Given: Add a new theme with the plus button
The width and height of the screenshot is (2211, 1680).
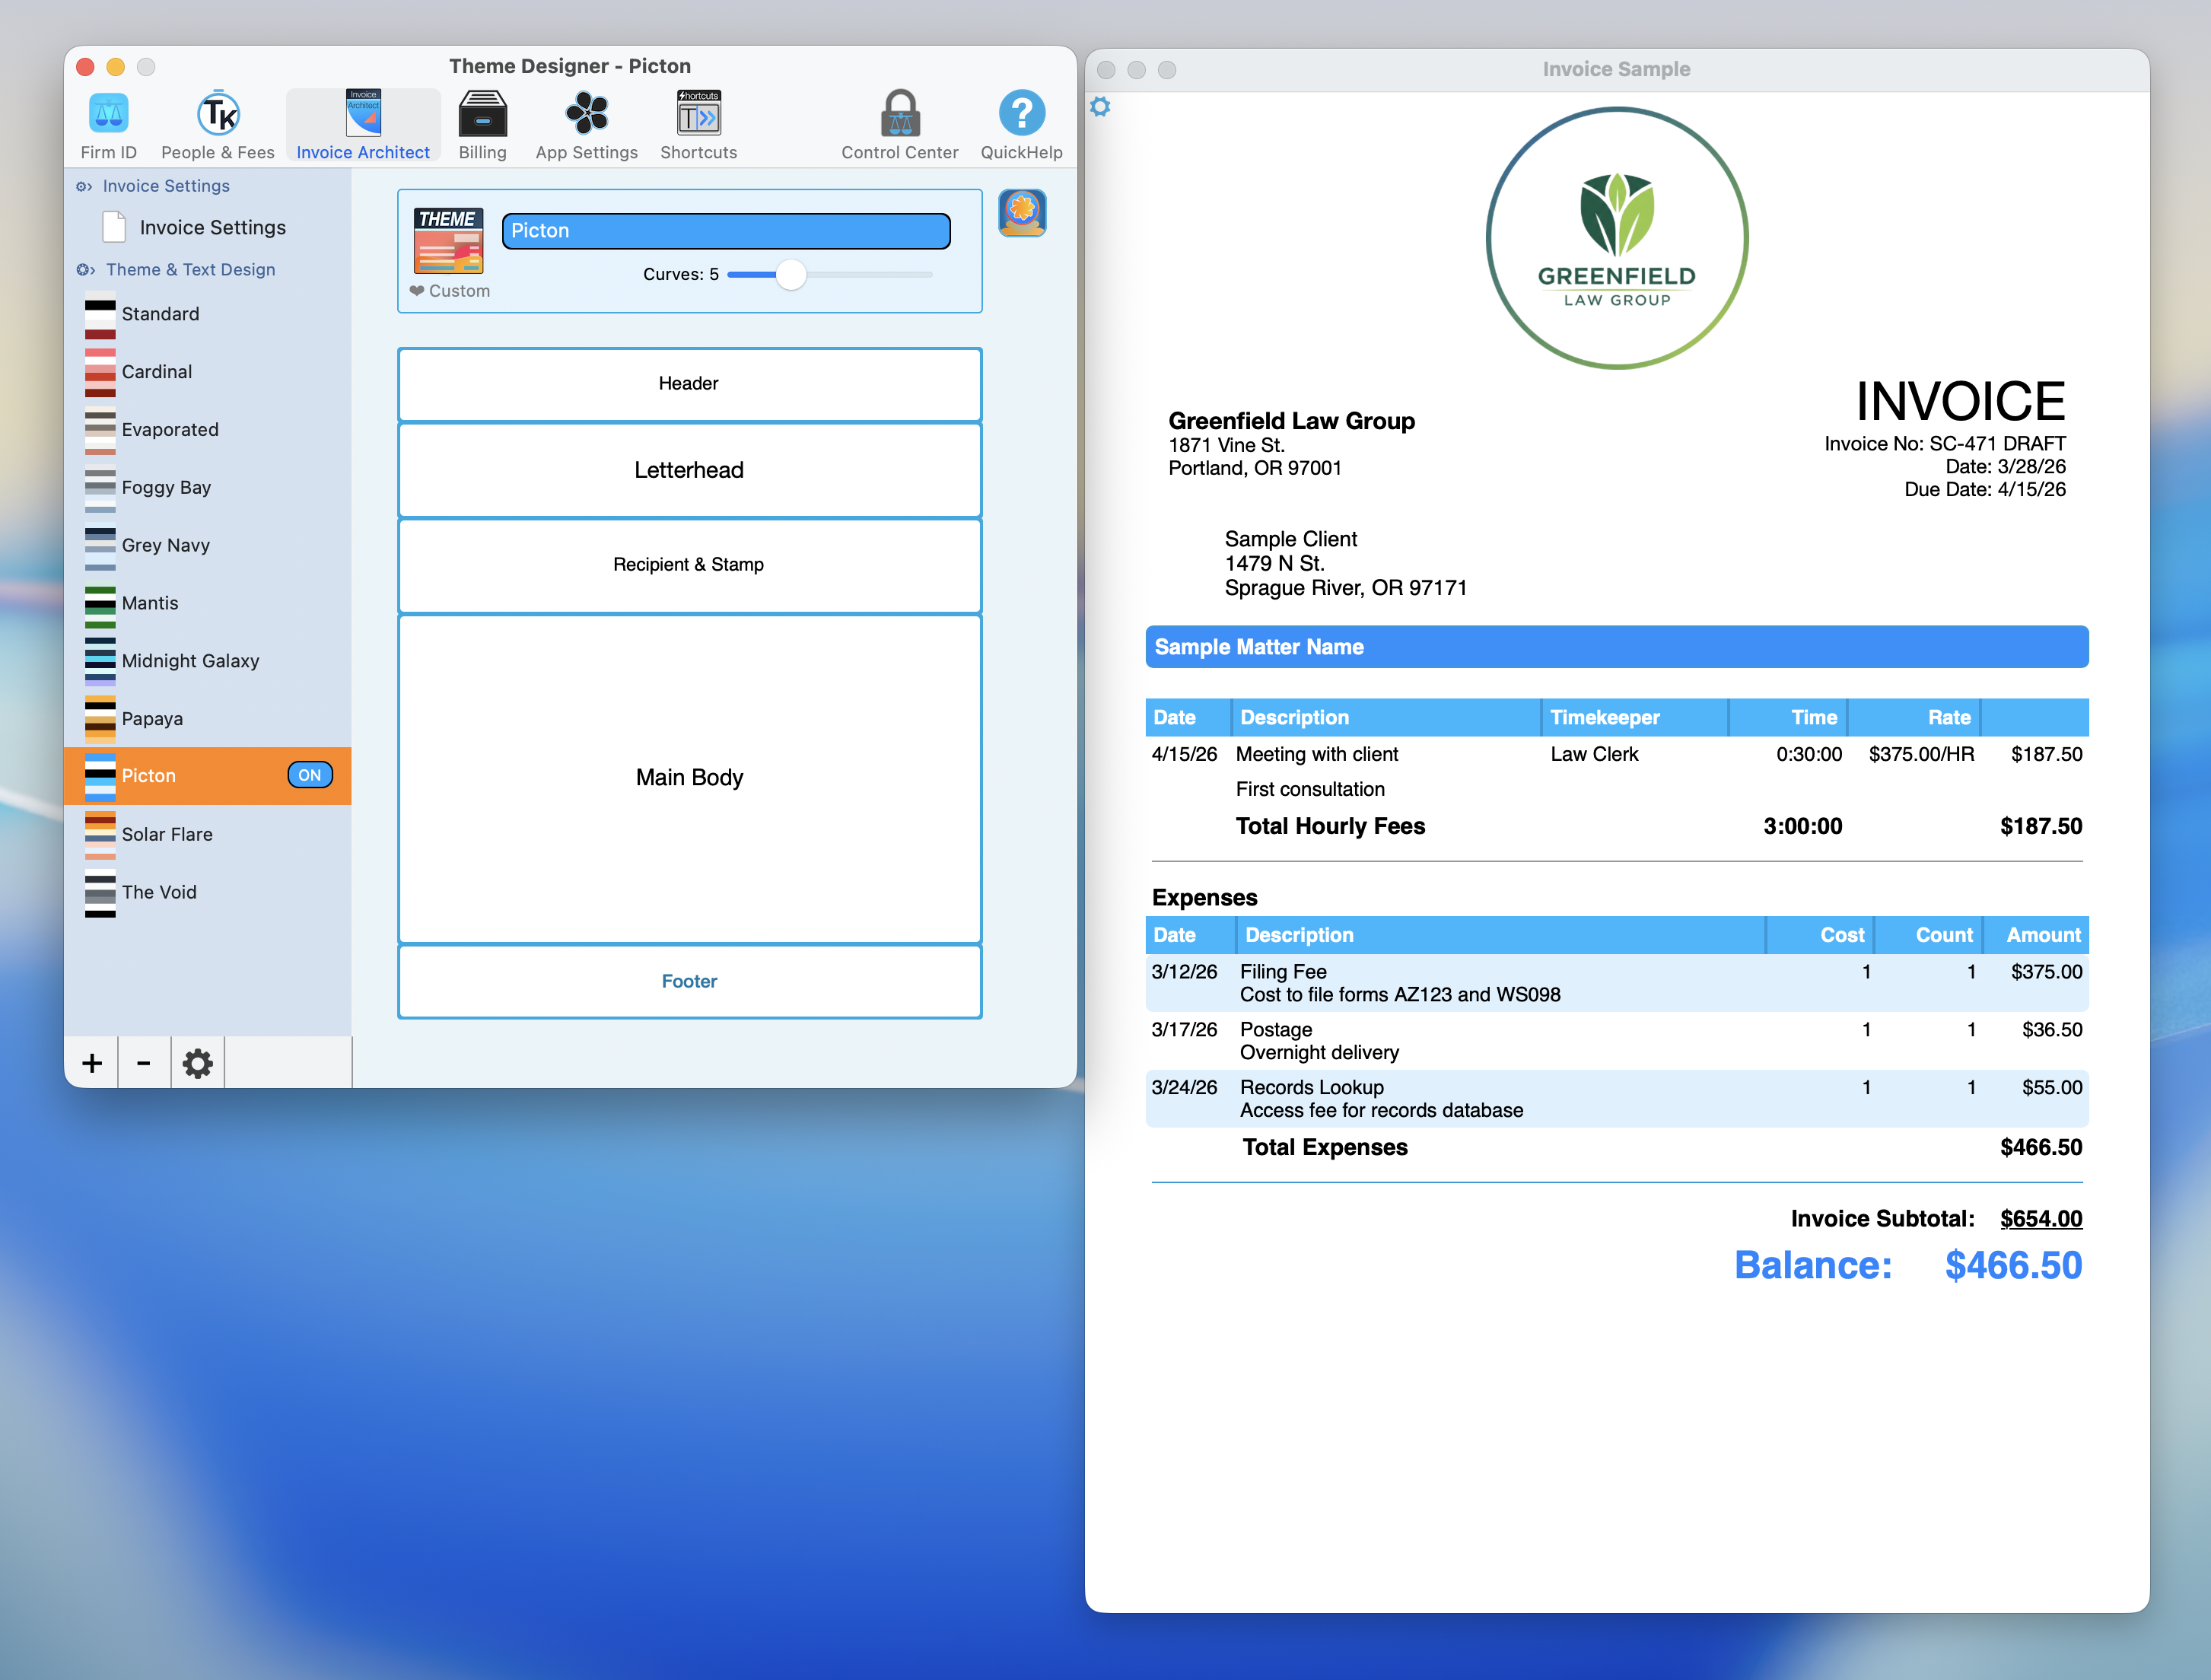Looking at the screenshot, I should coord(91,1062).
